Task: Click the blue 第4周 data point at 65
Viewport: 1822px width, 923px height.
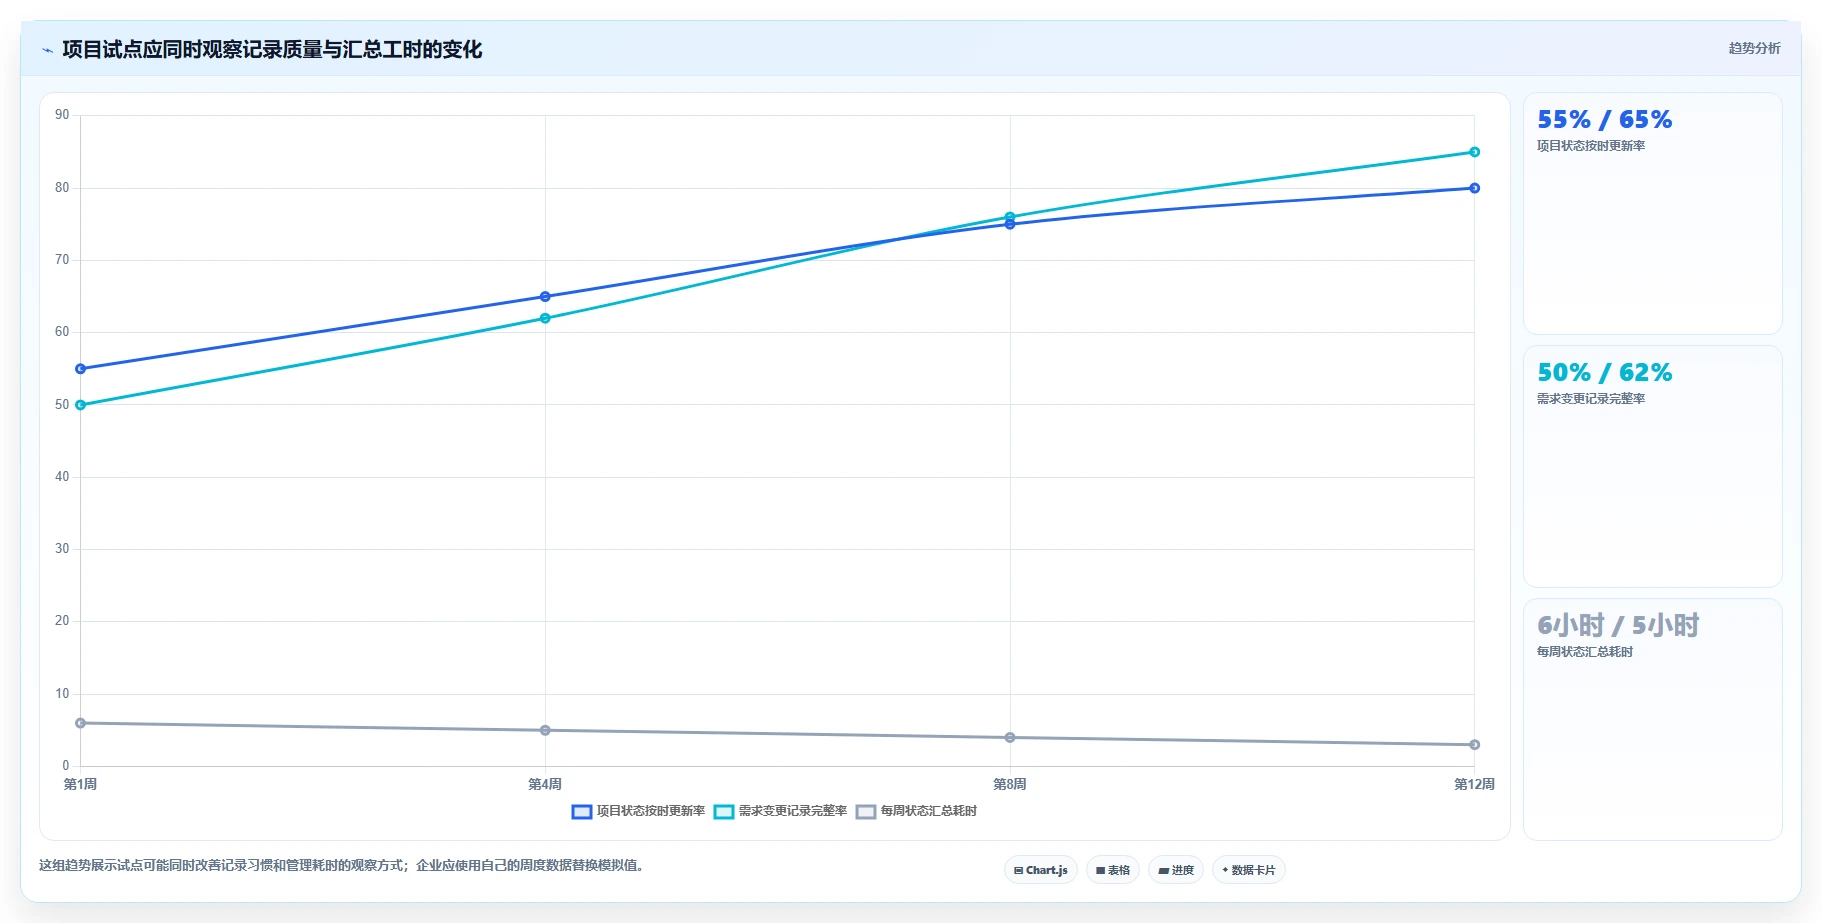Action: 545,297
